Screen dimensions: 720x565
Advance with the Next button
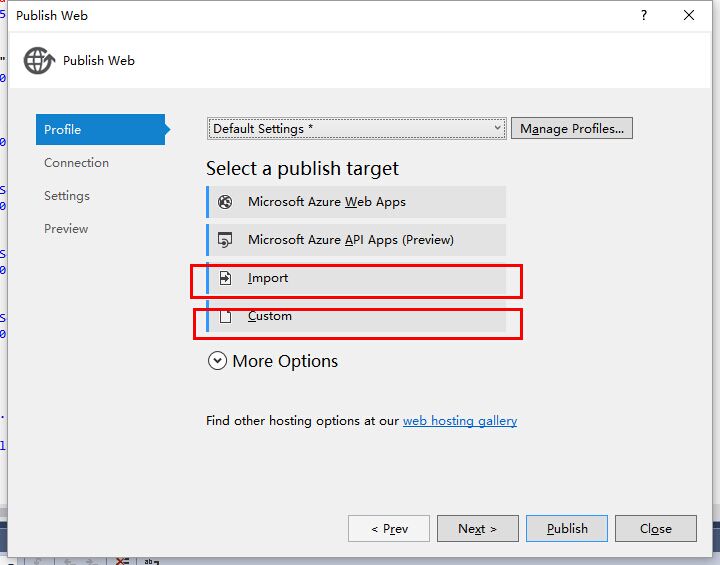(x=476, y=529)
